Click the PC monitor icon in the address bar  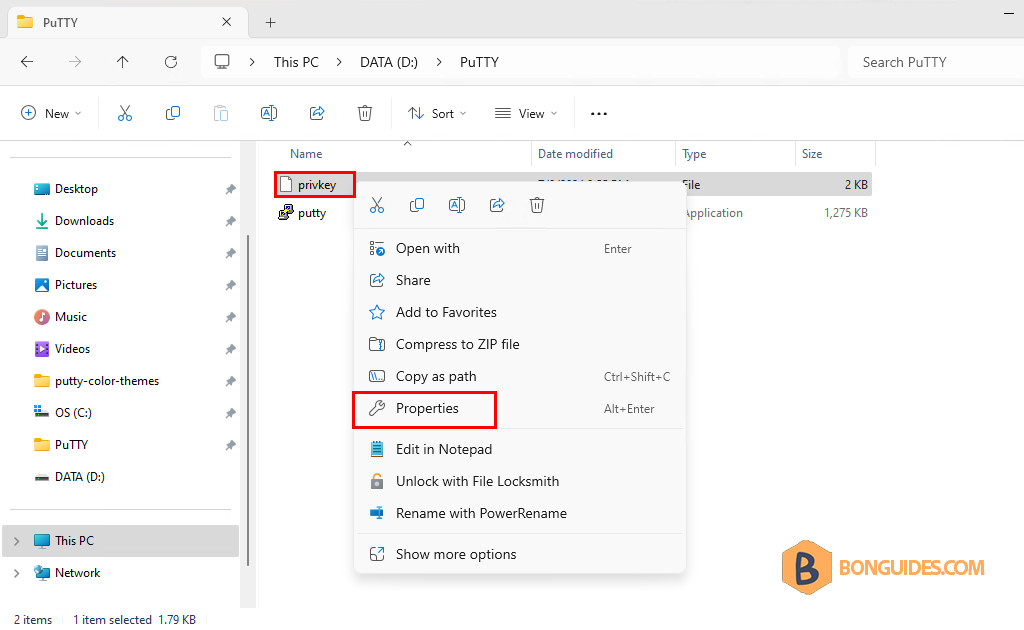click(222, 62)
